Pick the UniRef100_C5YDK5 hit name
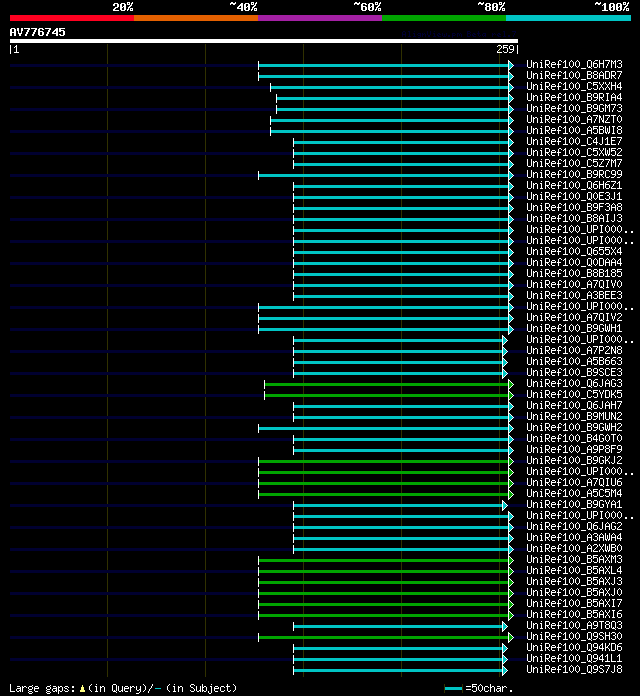The height and width of the screenshot is (696, 640). coord(574,395)
